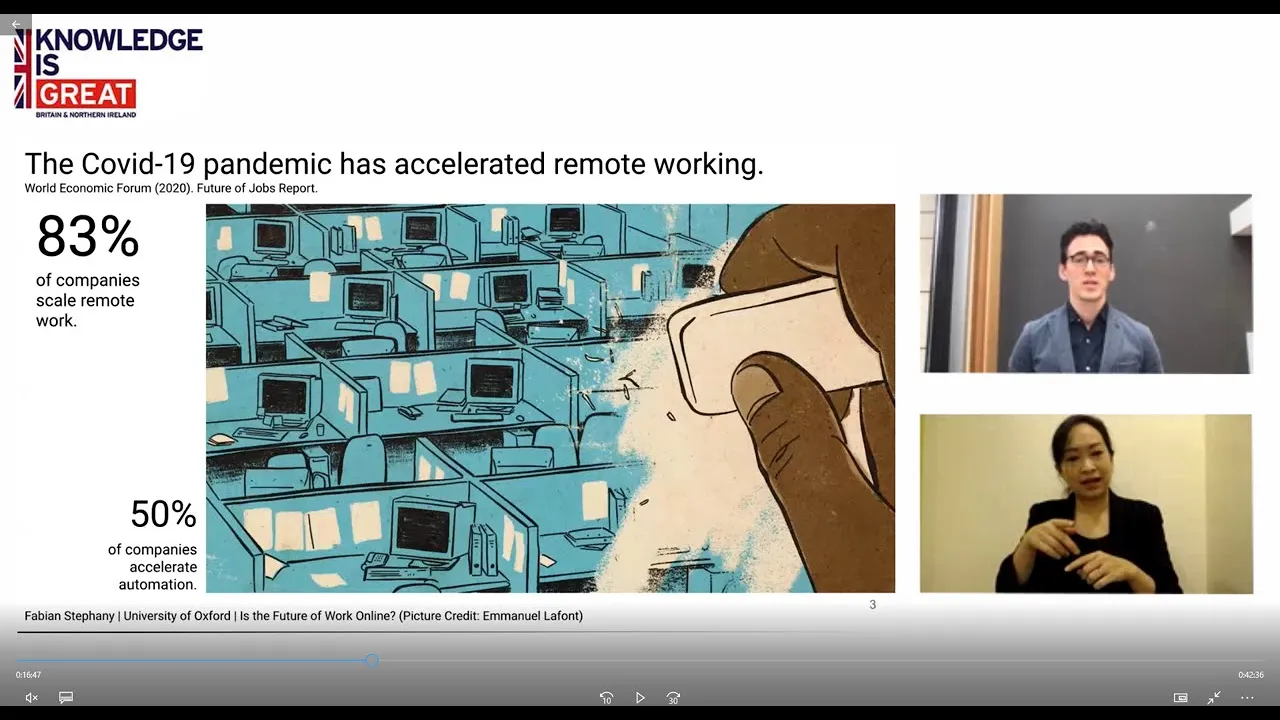Viewport: 1280px width, 720px height.
Task: Click the Knowledge is Great logo
Action: tap(108, 72)
